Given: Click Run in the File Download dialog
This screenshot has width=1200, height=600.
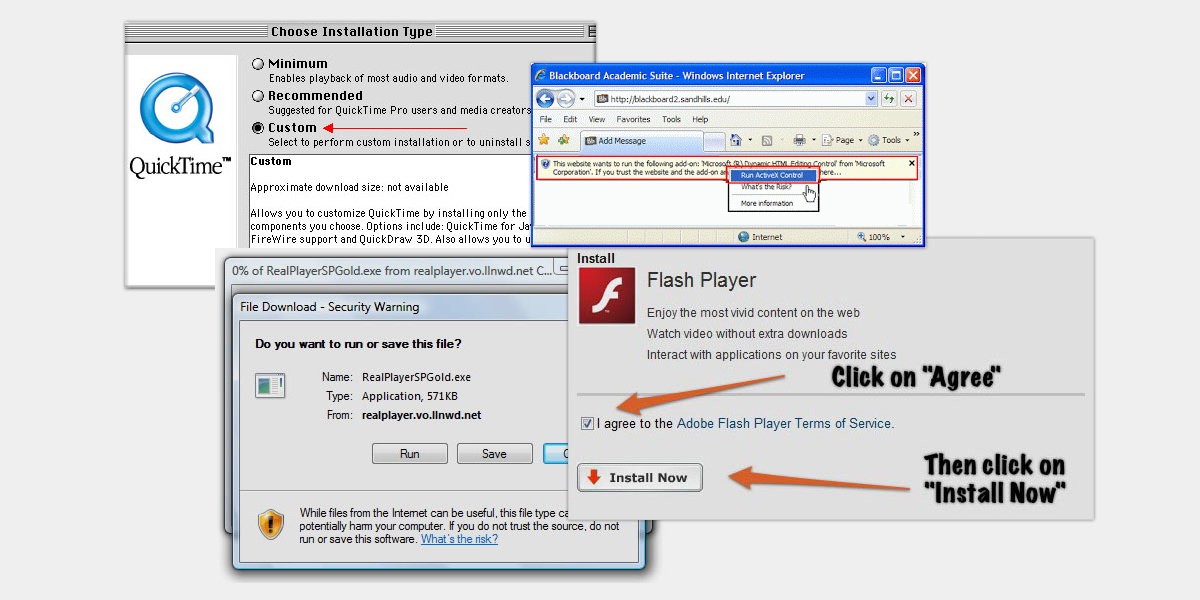Looking at the screenshot, I should click(410, 454).
